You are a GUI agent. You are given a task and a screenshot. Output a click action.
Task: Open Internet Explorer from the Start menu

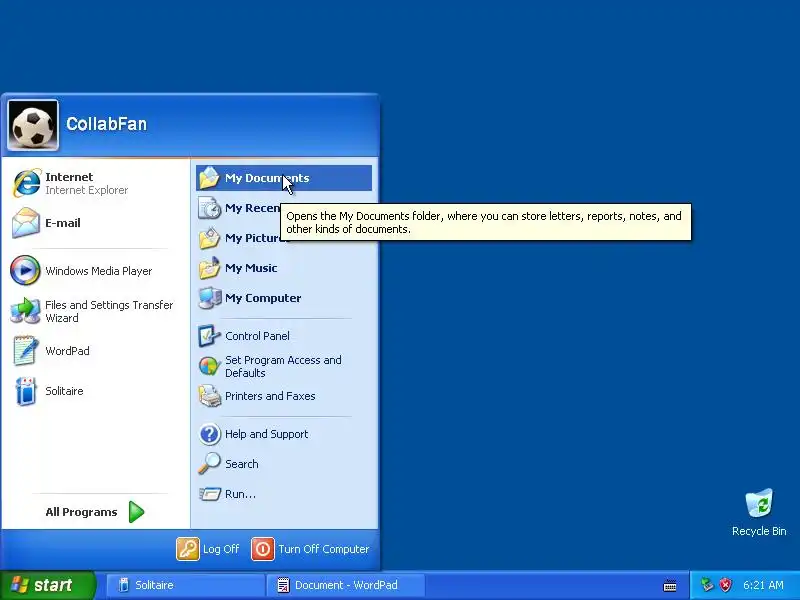coord(96,183)
